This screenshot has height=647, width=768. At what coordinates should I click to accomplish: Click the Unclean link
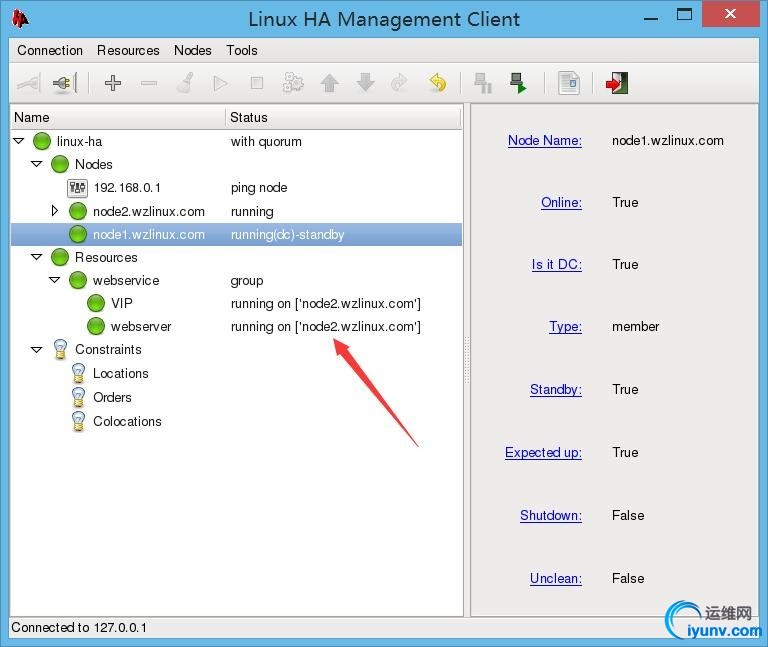(556, 578)
